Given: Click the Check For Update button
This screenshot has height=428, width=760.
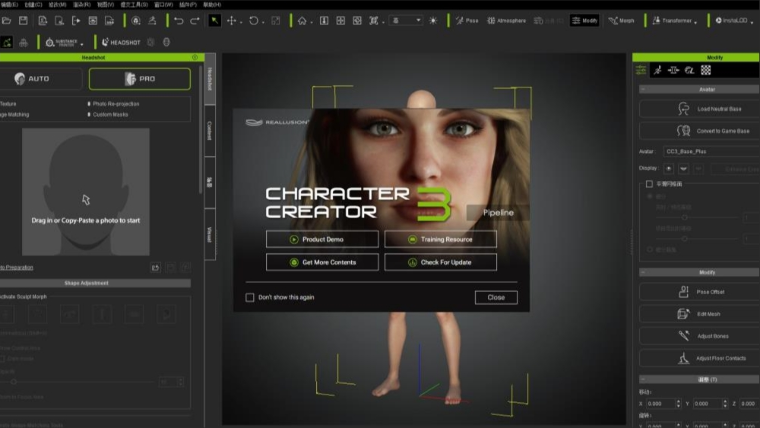Looking at the screenshot, I should click(x=441, y=262).
